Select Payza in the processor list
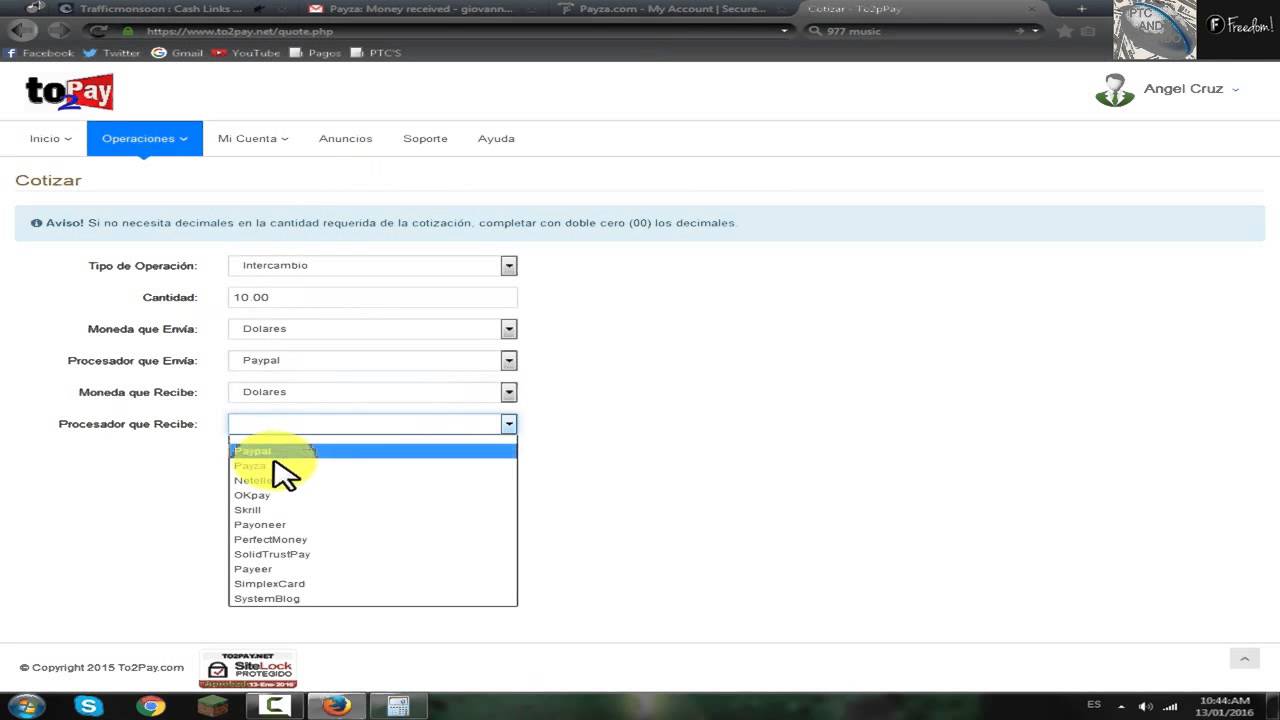This screenshot has height=720, width=1280. [372, 466]
